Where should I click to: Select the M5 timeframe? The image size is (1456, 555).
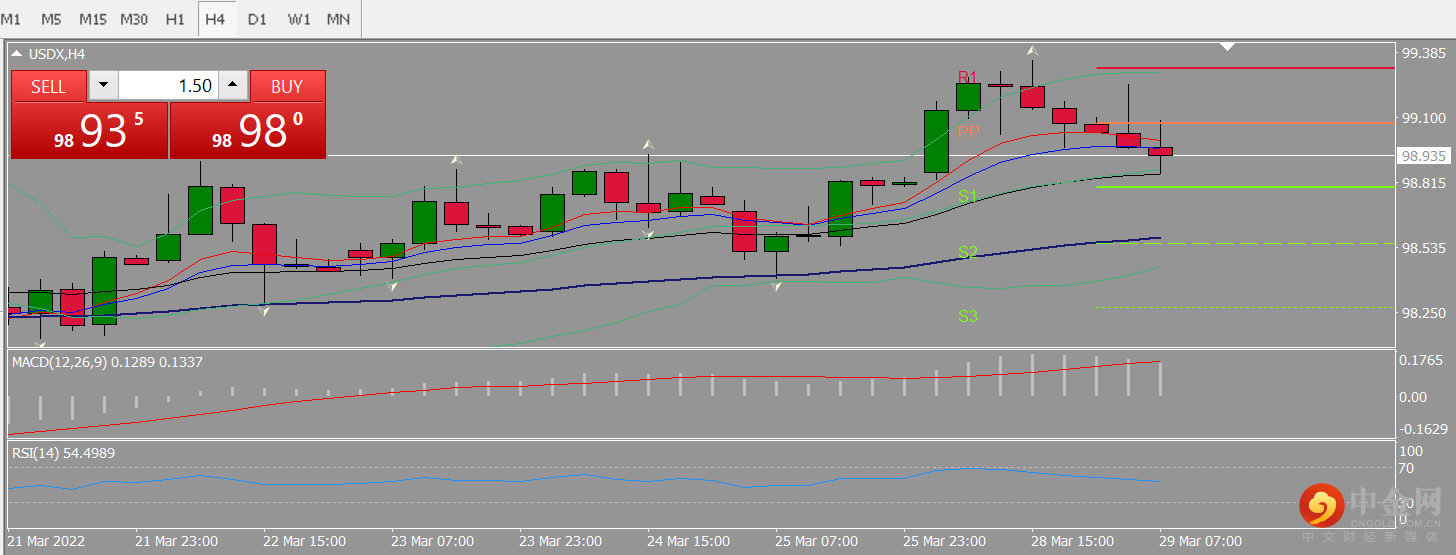coord(51,19)
